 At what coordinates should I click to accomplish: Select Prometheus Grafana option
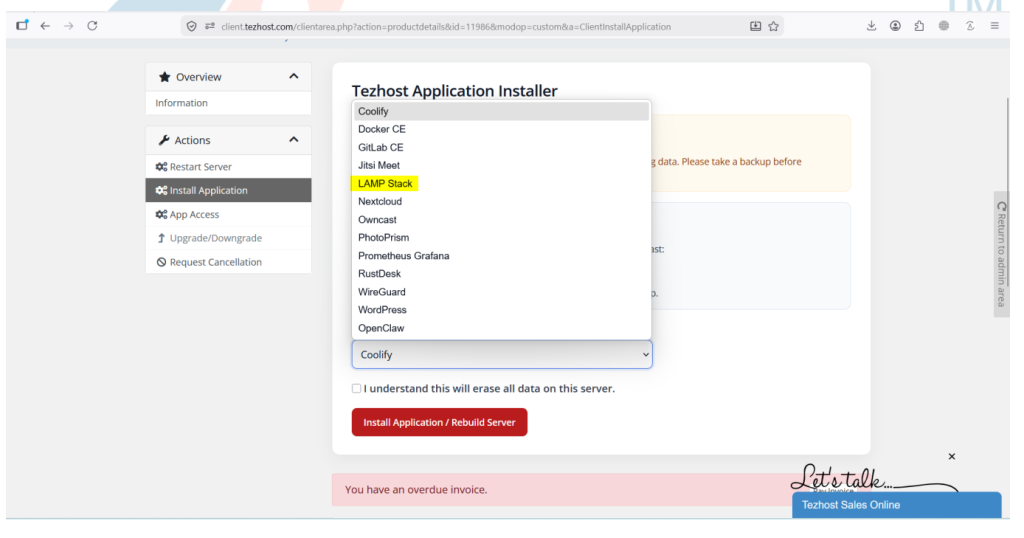502,256
